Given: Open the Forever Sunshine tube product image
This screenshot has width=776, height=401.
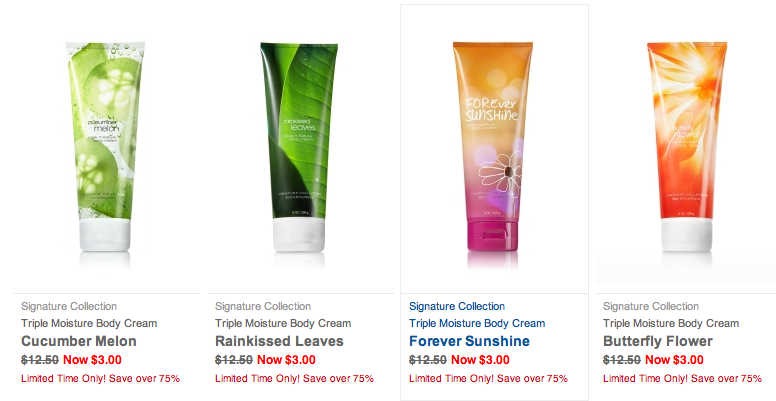Looking at the screenshot, I should coord(493,147).
